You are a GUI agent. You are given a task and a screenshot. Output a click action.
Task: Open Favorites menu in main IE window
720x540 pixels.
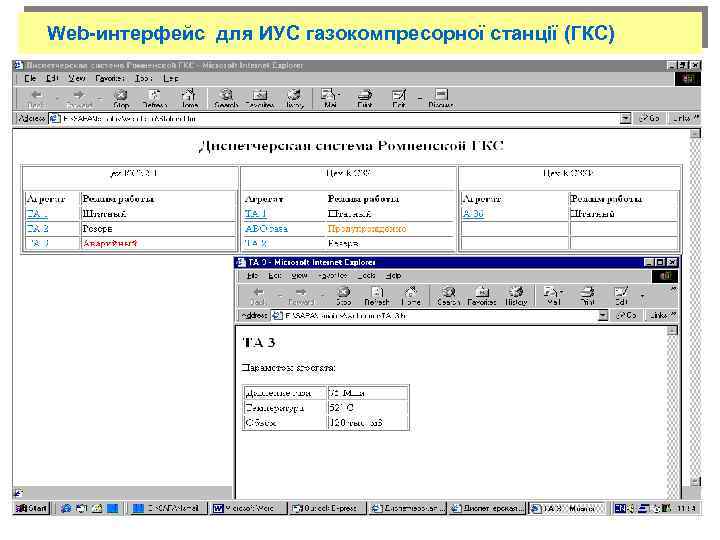110,79
